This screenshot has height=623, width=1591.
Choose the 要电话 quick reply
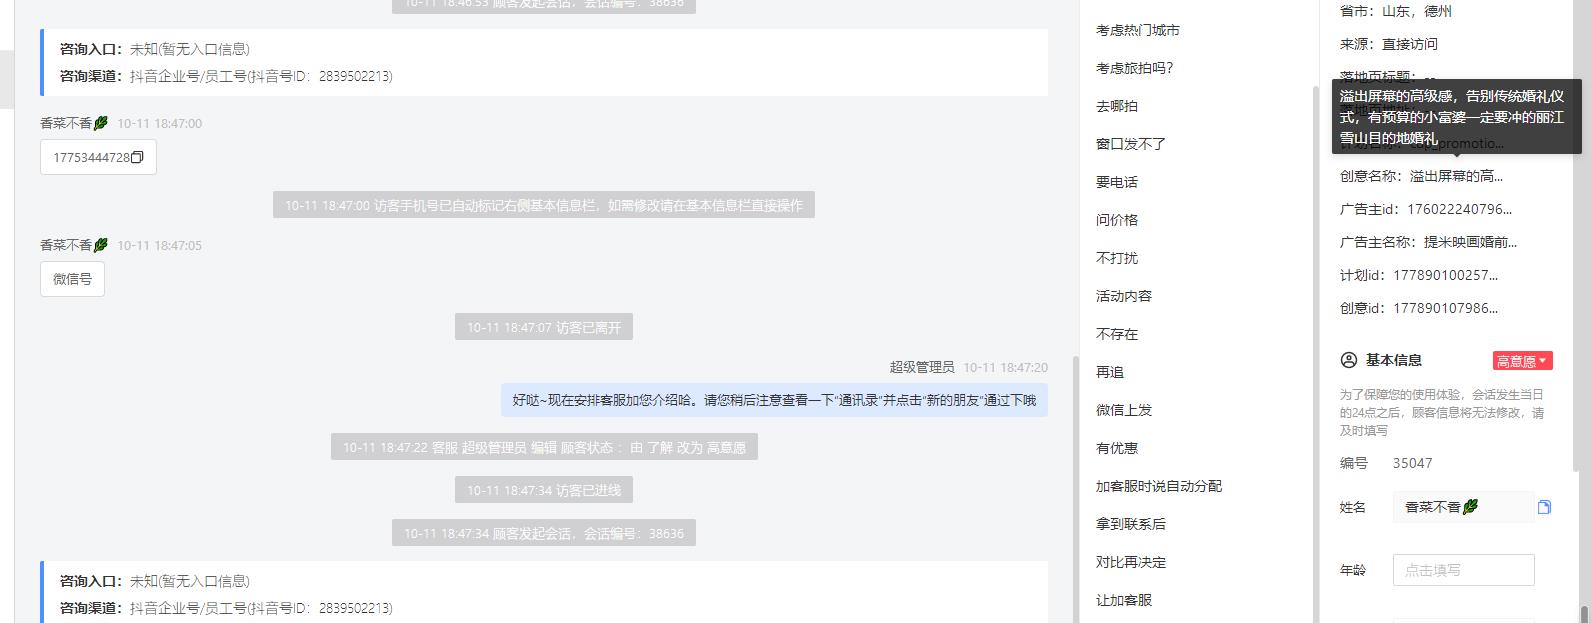tap(1117, 182)
